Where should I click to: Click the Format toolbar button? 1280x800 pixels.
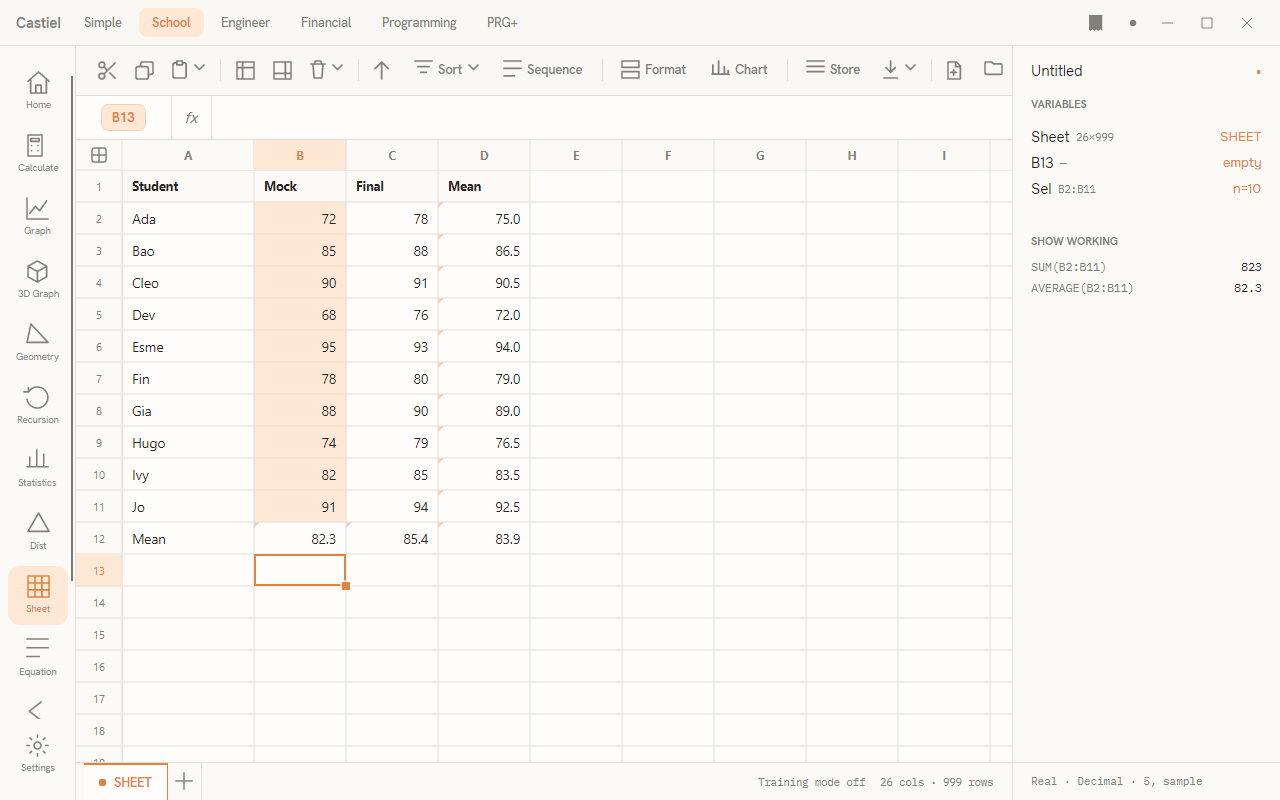653,69
